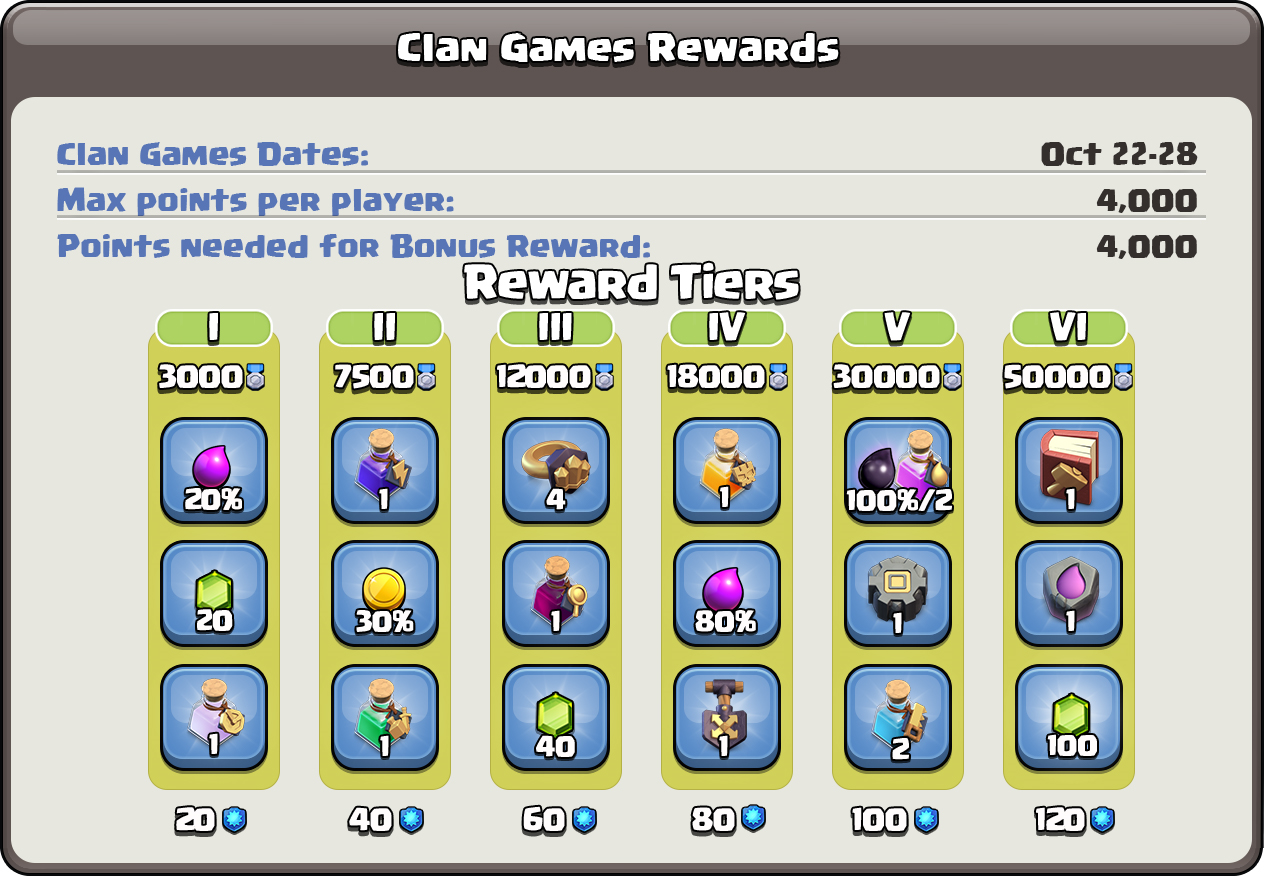Pick the shovel reward in Tier IV
Viewport: 1264px width, 876px height.
click(727, 718)
